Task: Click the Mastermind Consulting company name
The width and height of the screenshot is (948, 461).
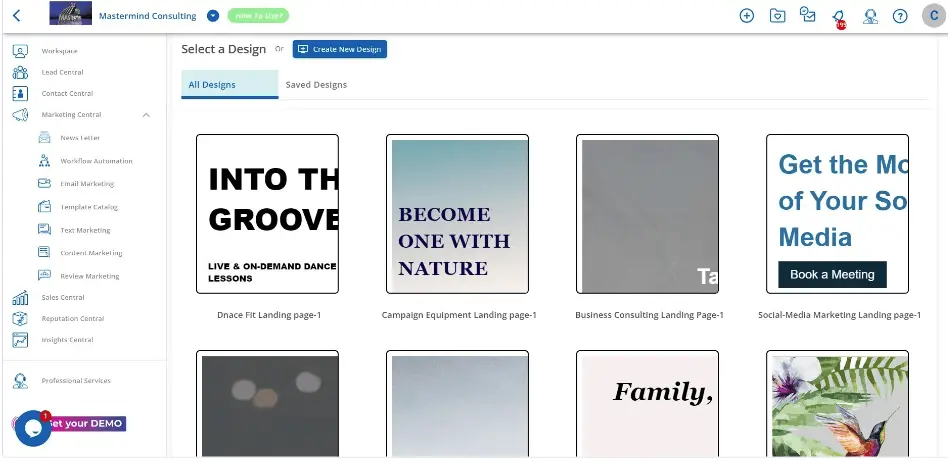Action: coord(148,16)
